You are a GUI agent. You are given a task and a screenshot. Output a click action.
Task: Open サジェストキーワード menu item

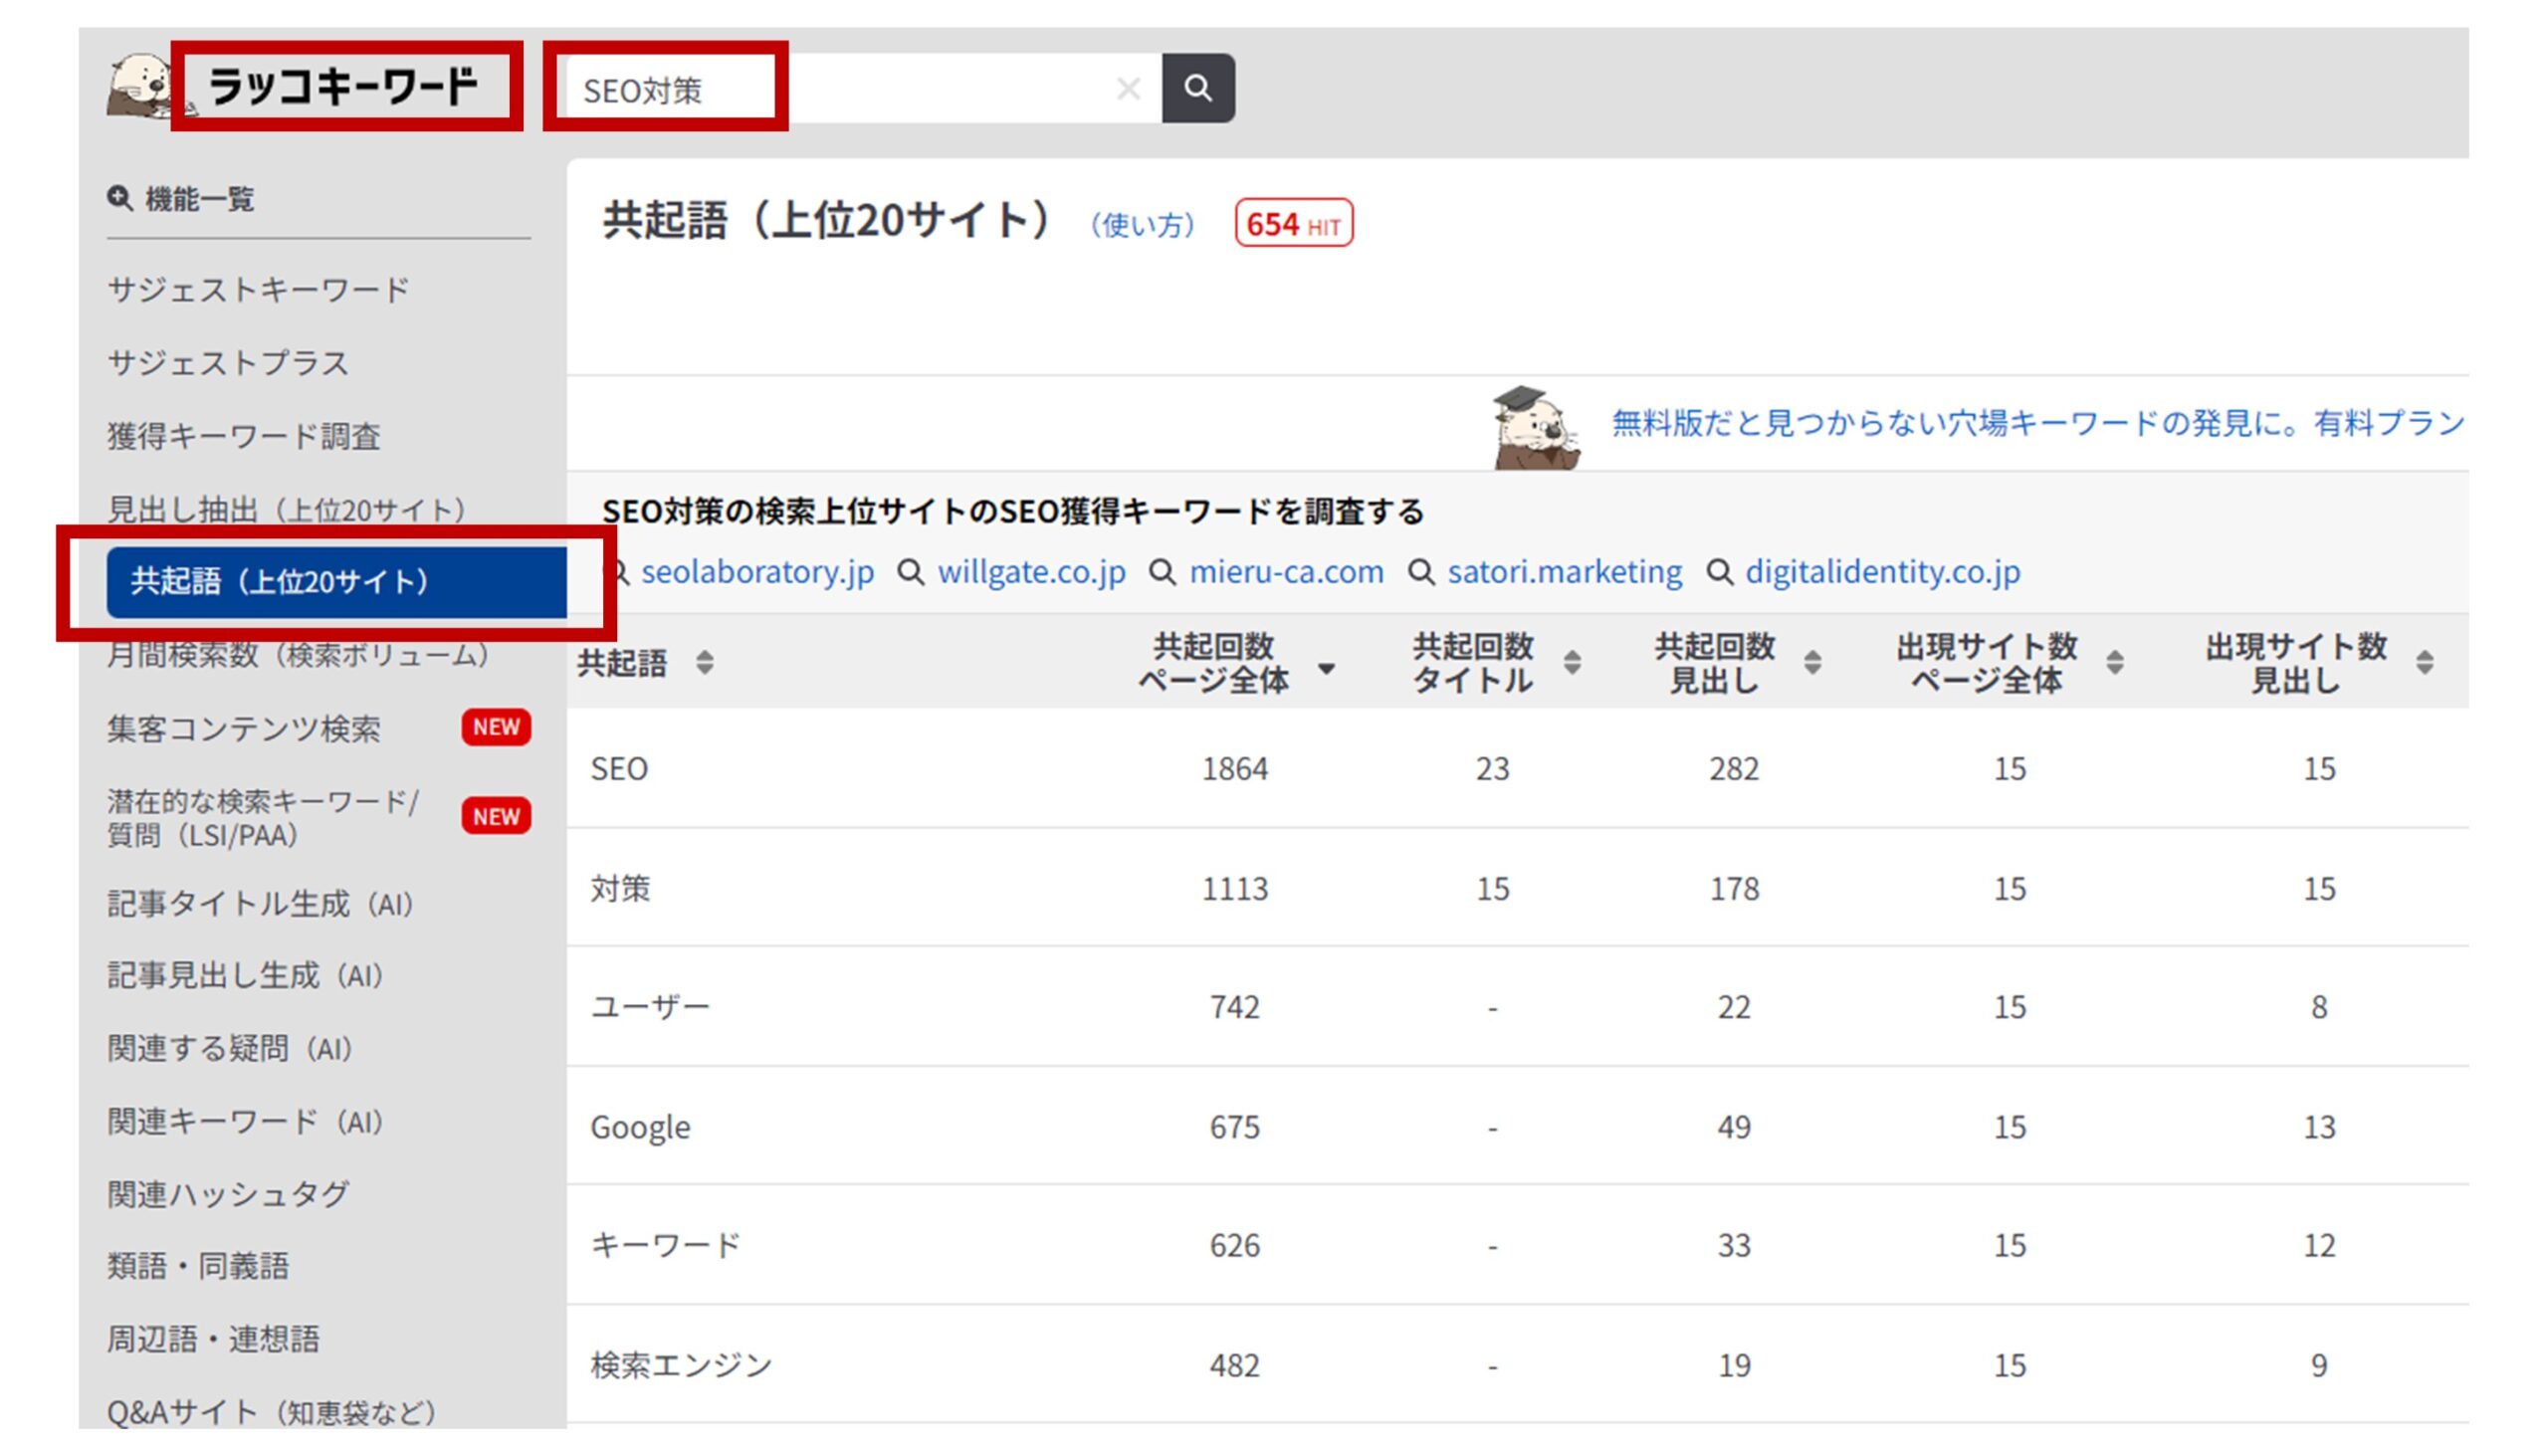click(x=258, y=290)
